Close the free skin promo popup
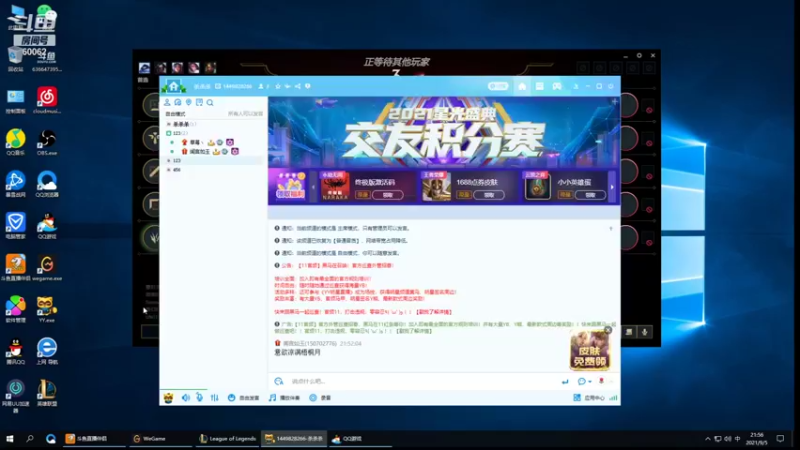800x450 pixels. point(608,330)
